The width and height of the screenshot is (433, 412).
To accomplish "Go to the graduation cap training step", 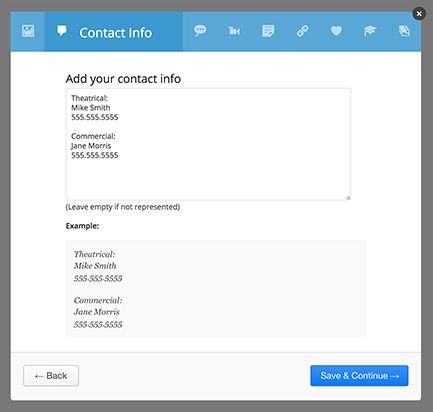I will (x=370, y=31).
